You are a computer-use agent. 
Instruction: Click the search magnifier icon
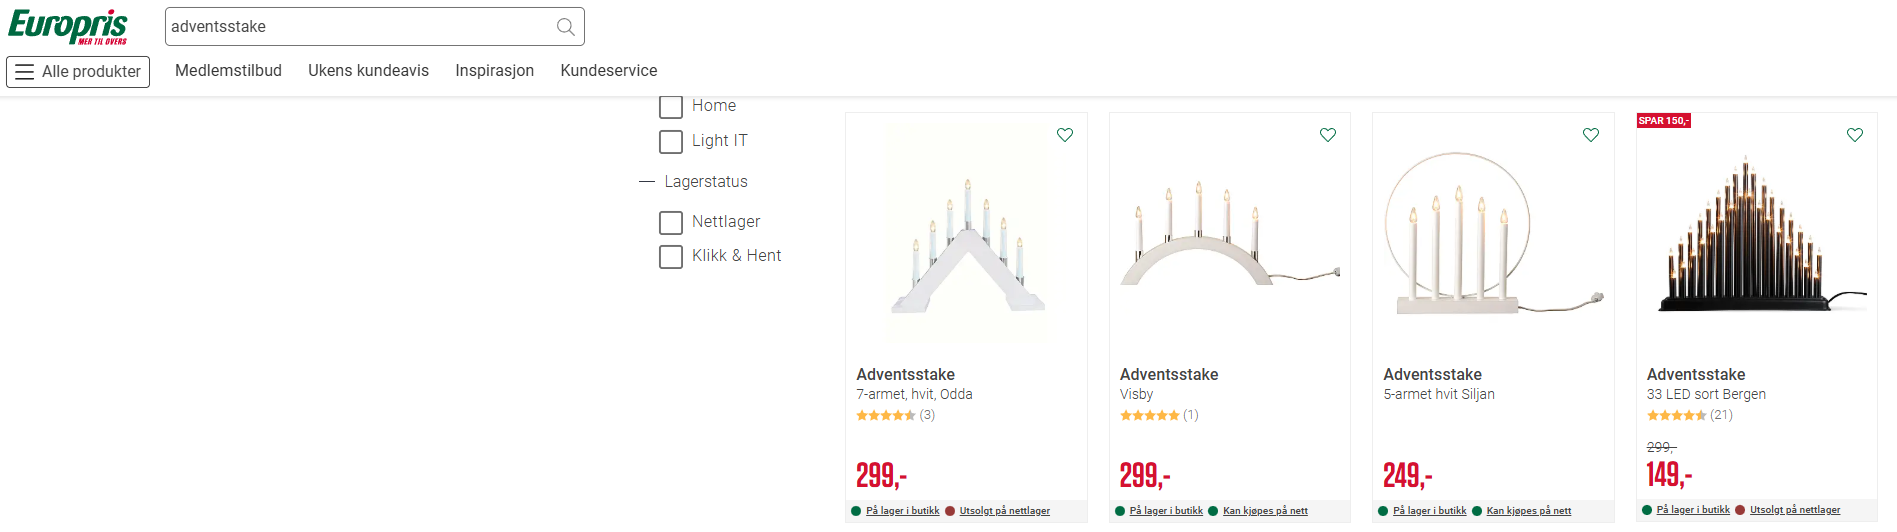pyautogui.click(x=565, y=27)
